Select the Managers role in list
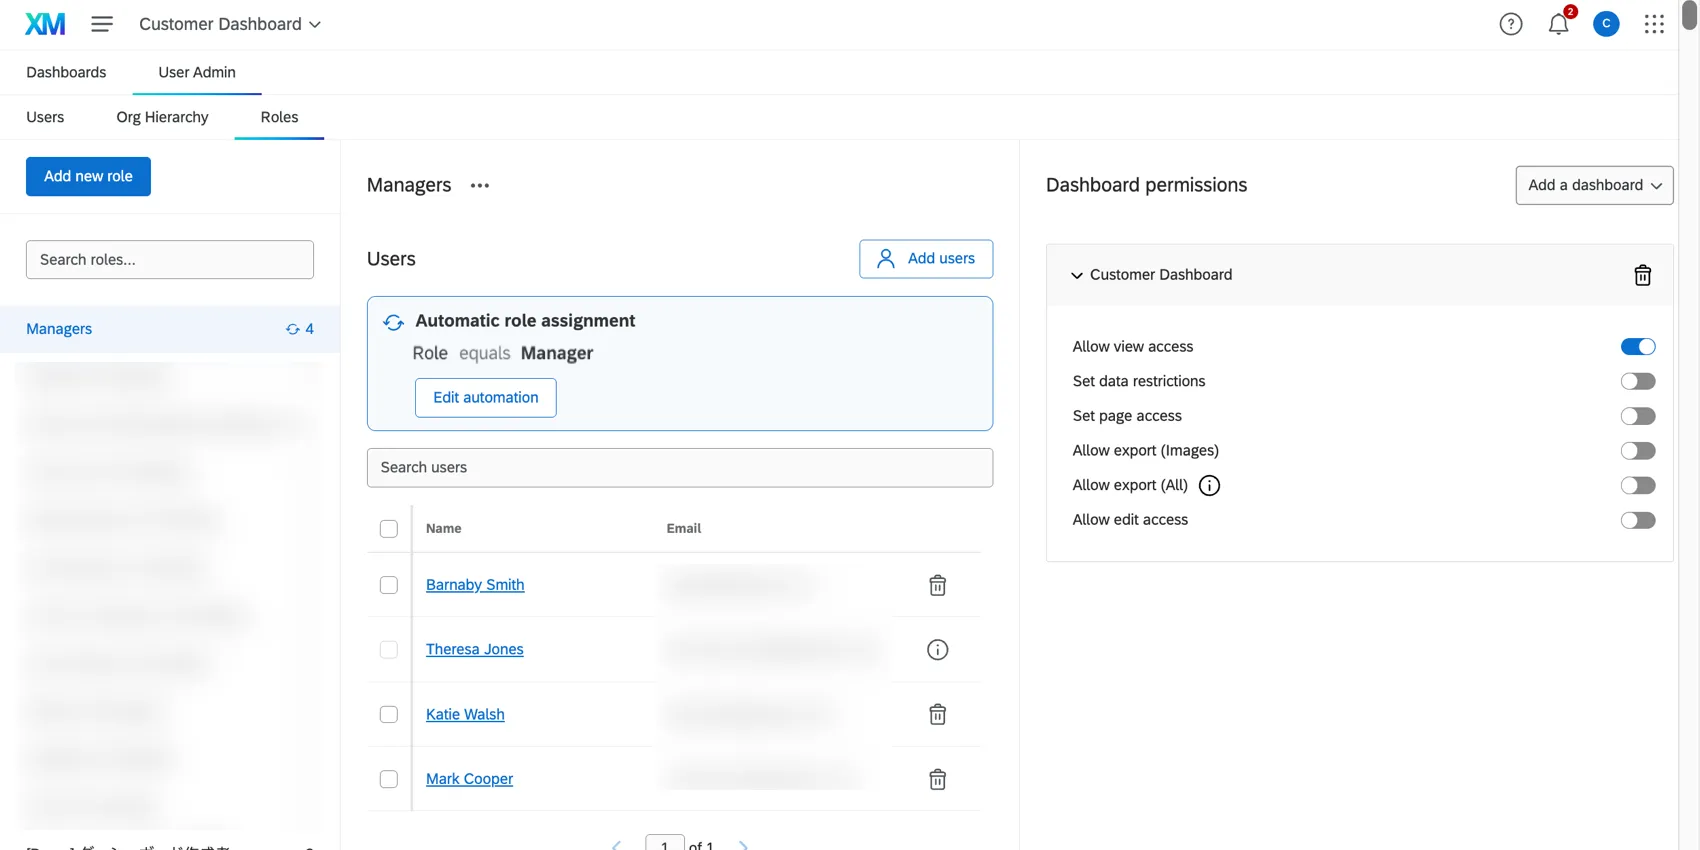 [x=170, y=329]
